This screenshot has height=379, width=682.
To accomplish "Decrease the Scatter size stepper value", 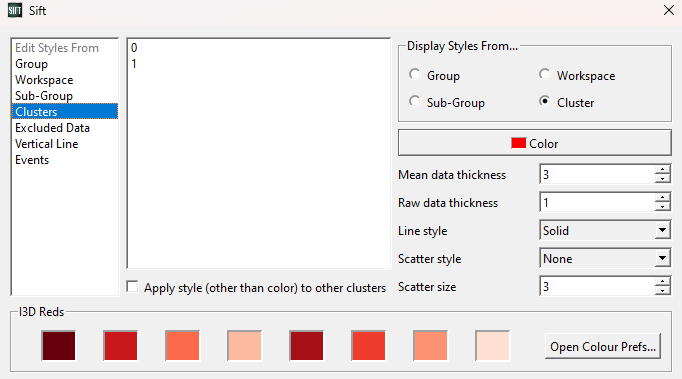I will (662, 291).
